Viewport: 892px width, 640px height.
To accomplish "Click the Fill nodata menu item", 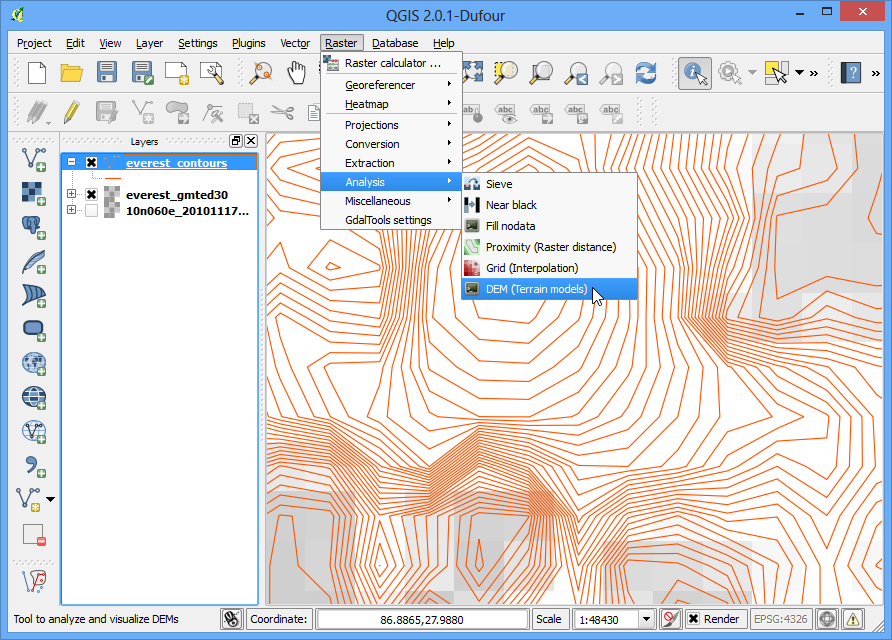I will click(x=550, y=226).
